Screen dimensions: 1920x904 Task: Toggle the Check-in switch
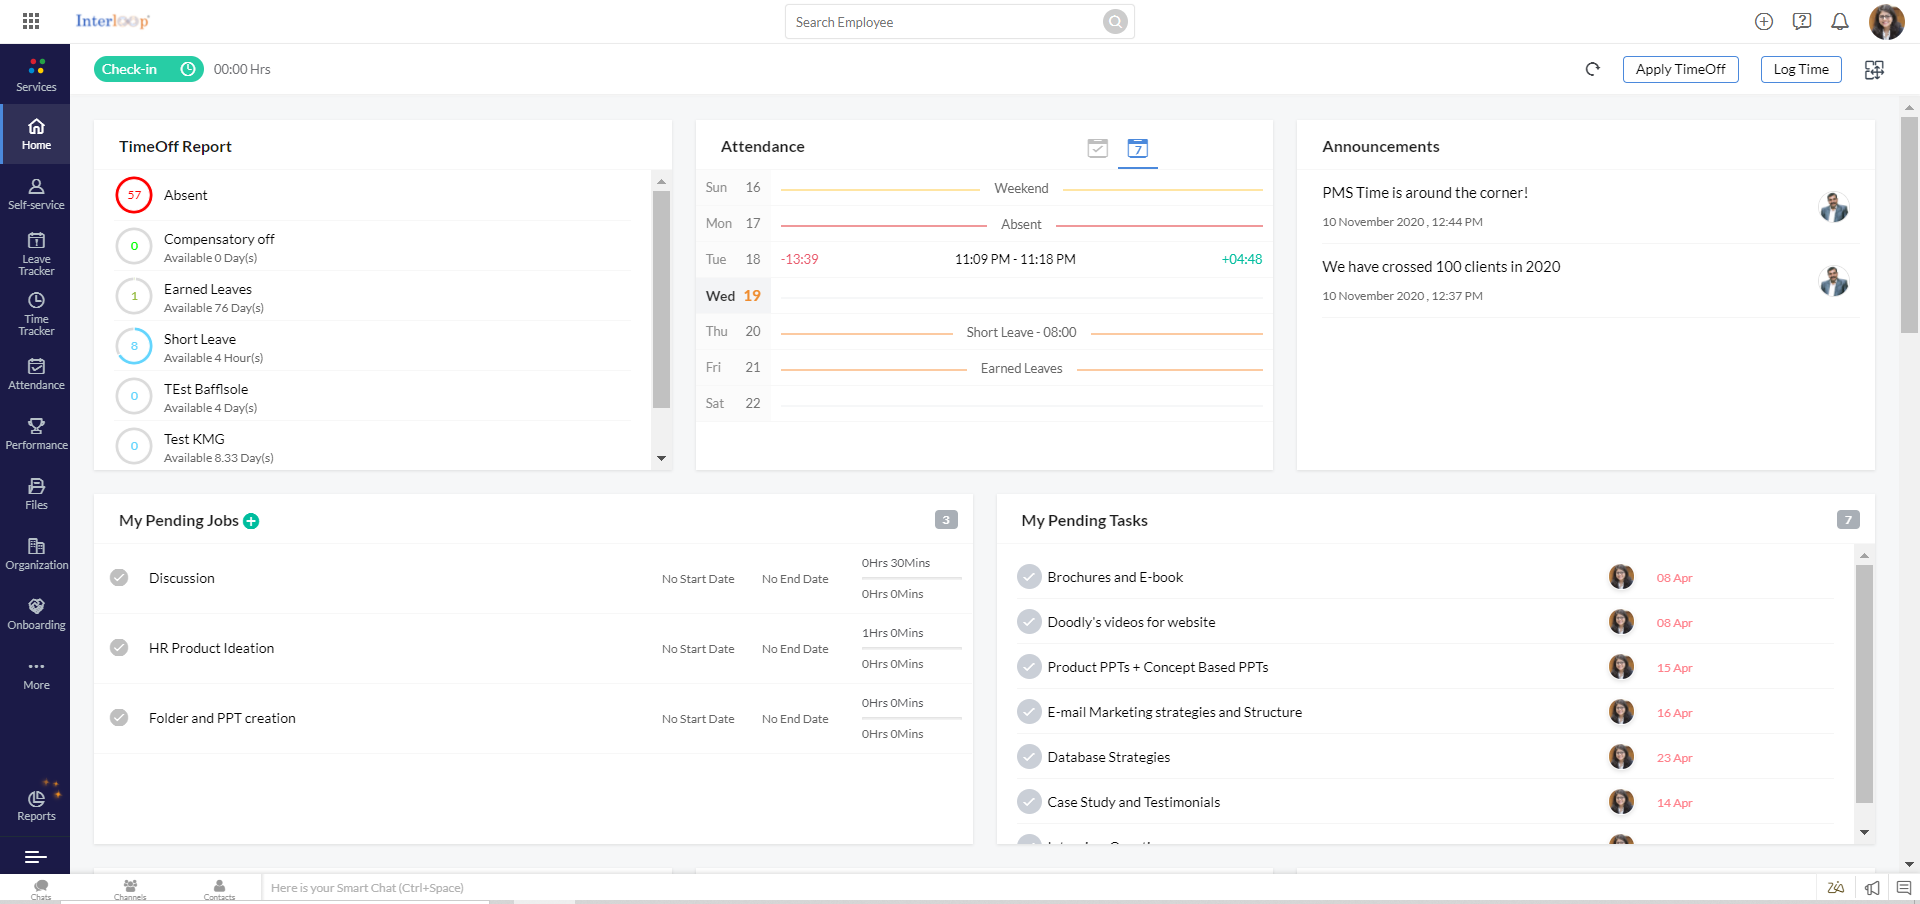pyautogui.click(x=148, y=69)
